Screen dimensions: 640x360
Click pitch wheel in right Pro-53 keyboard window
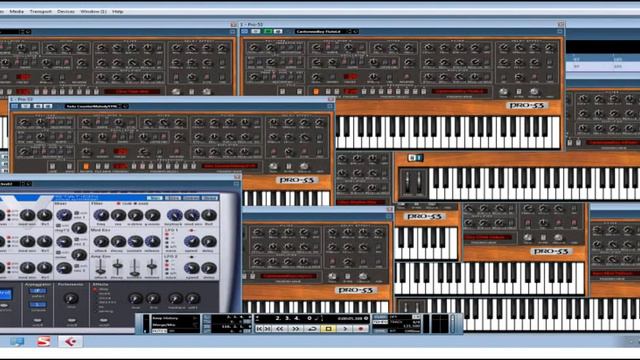[407, 182]
